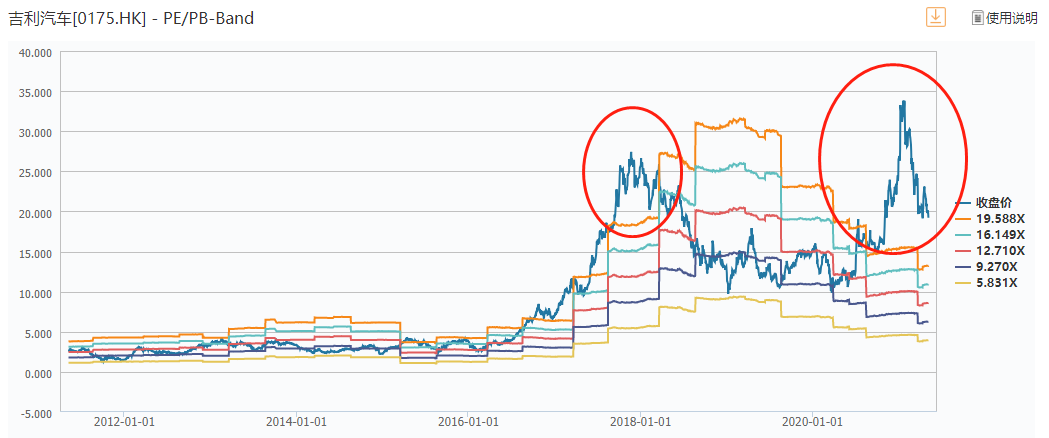This screenshot has height=438, width=1049.
Task: Click the 15.000 y-axis value label
Action: pos(35,253)
